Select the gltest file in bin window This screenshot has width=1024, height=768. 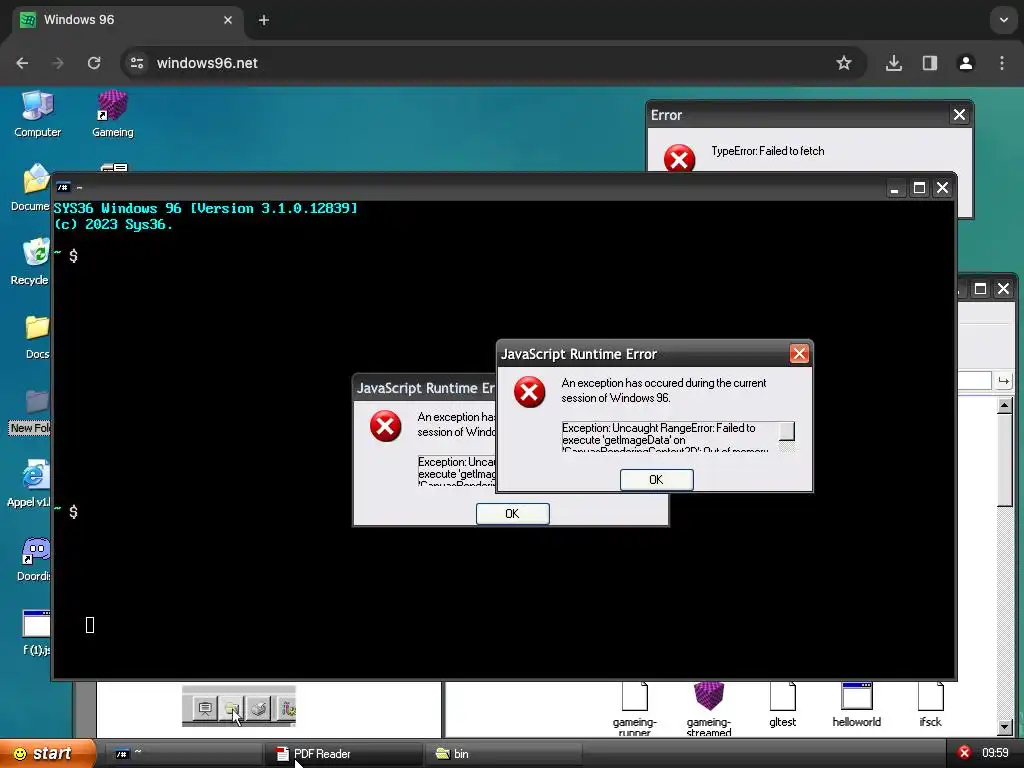pos(782,705)
